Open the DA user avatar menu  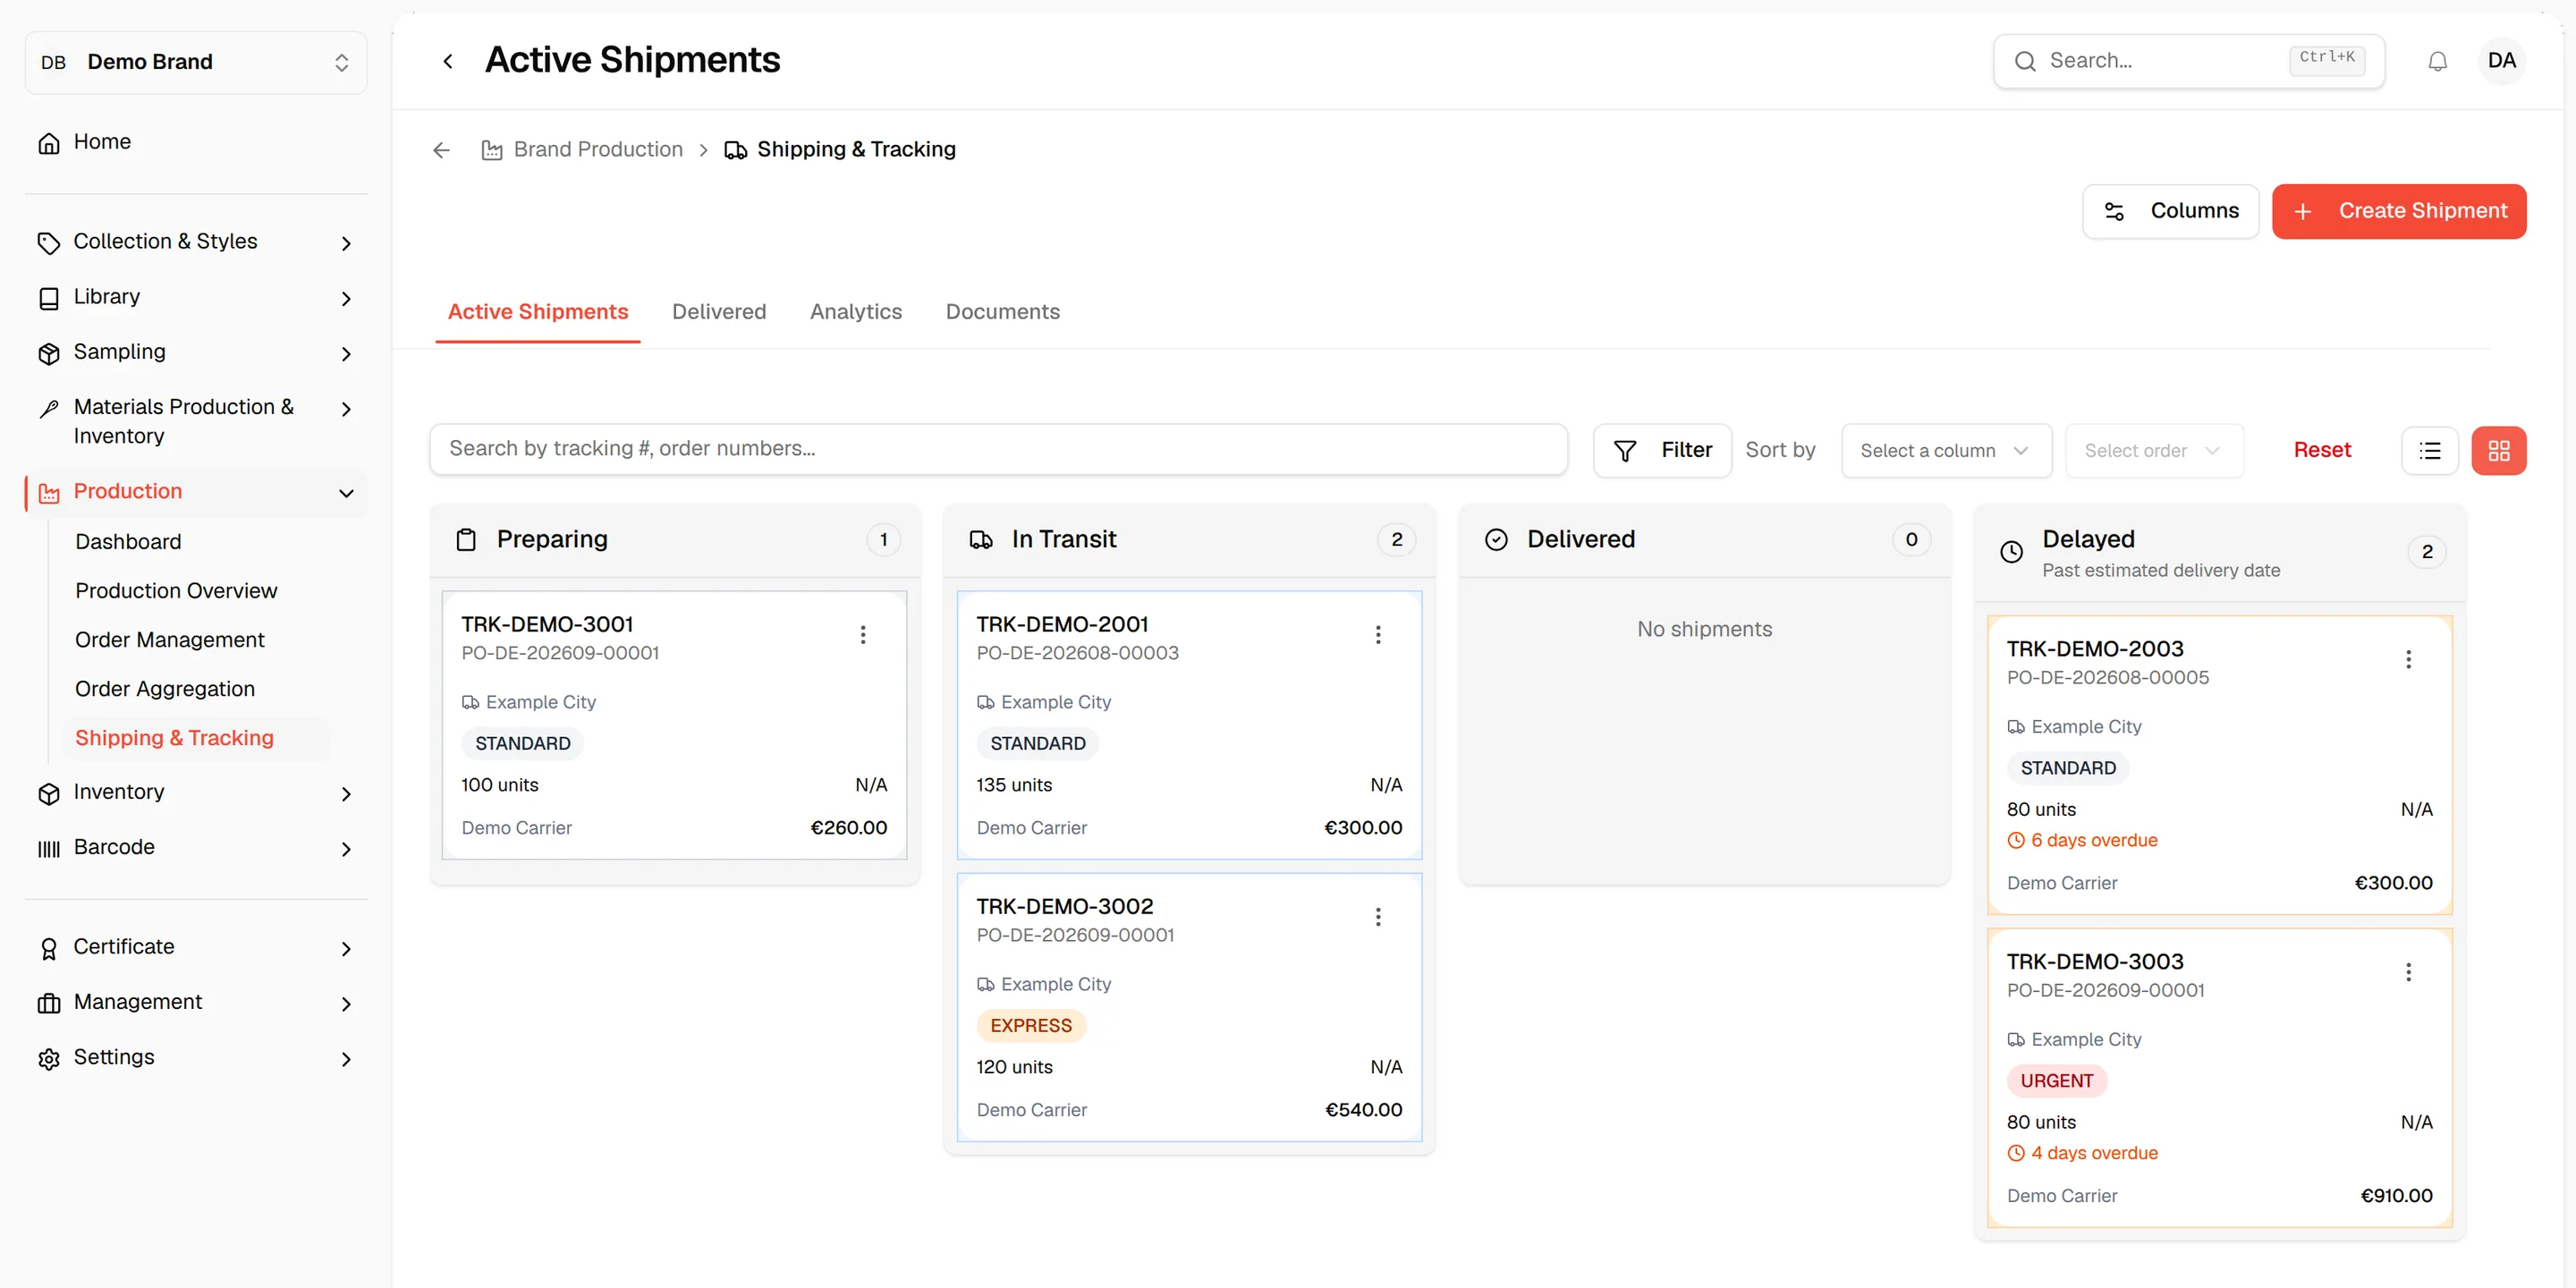[2501, 61]
